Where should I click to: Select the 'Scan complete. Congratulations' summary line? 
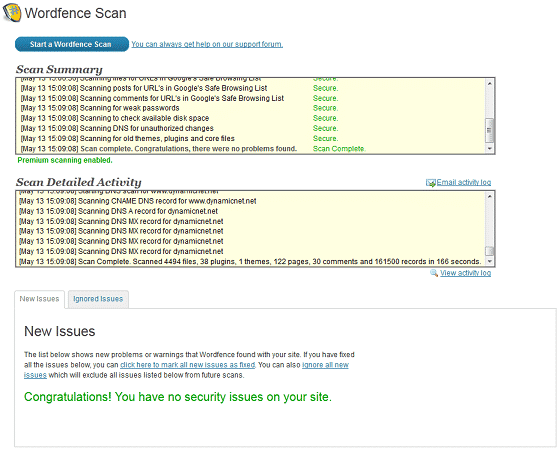[x=159, y=149]
